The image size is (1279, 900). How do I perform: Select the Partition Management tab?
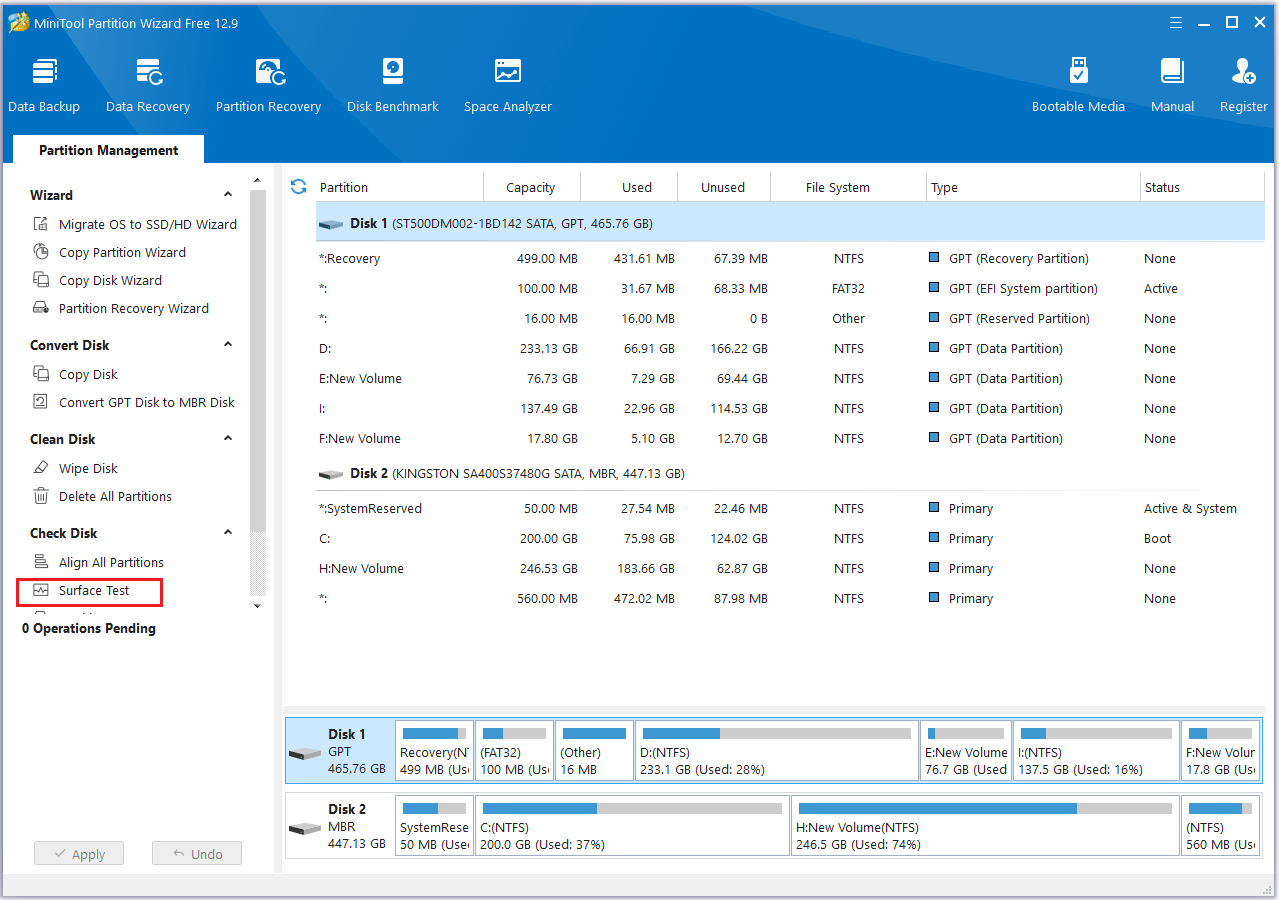coord(108,150)
